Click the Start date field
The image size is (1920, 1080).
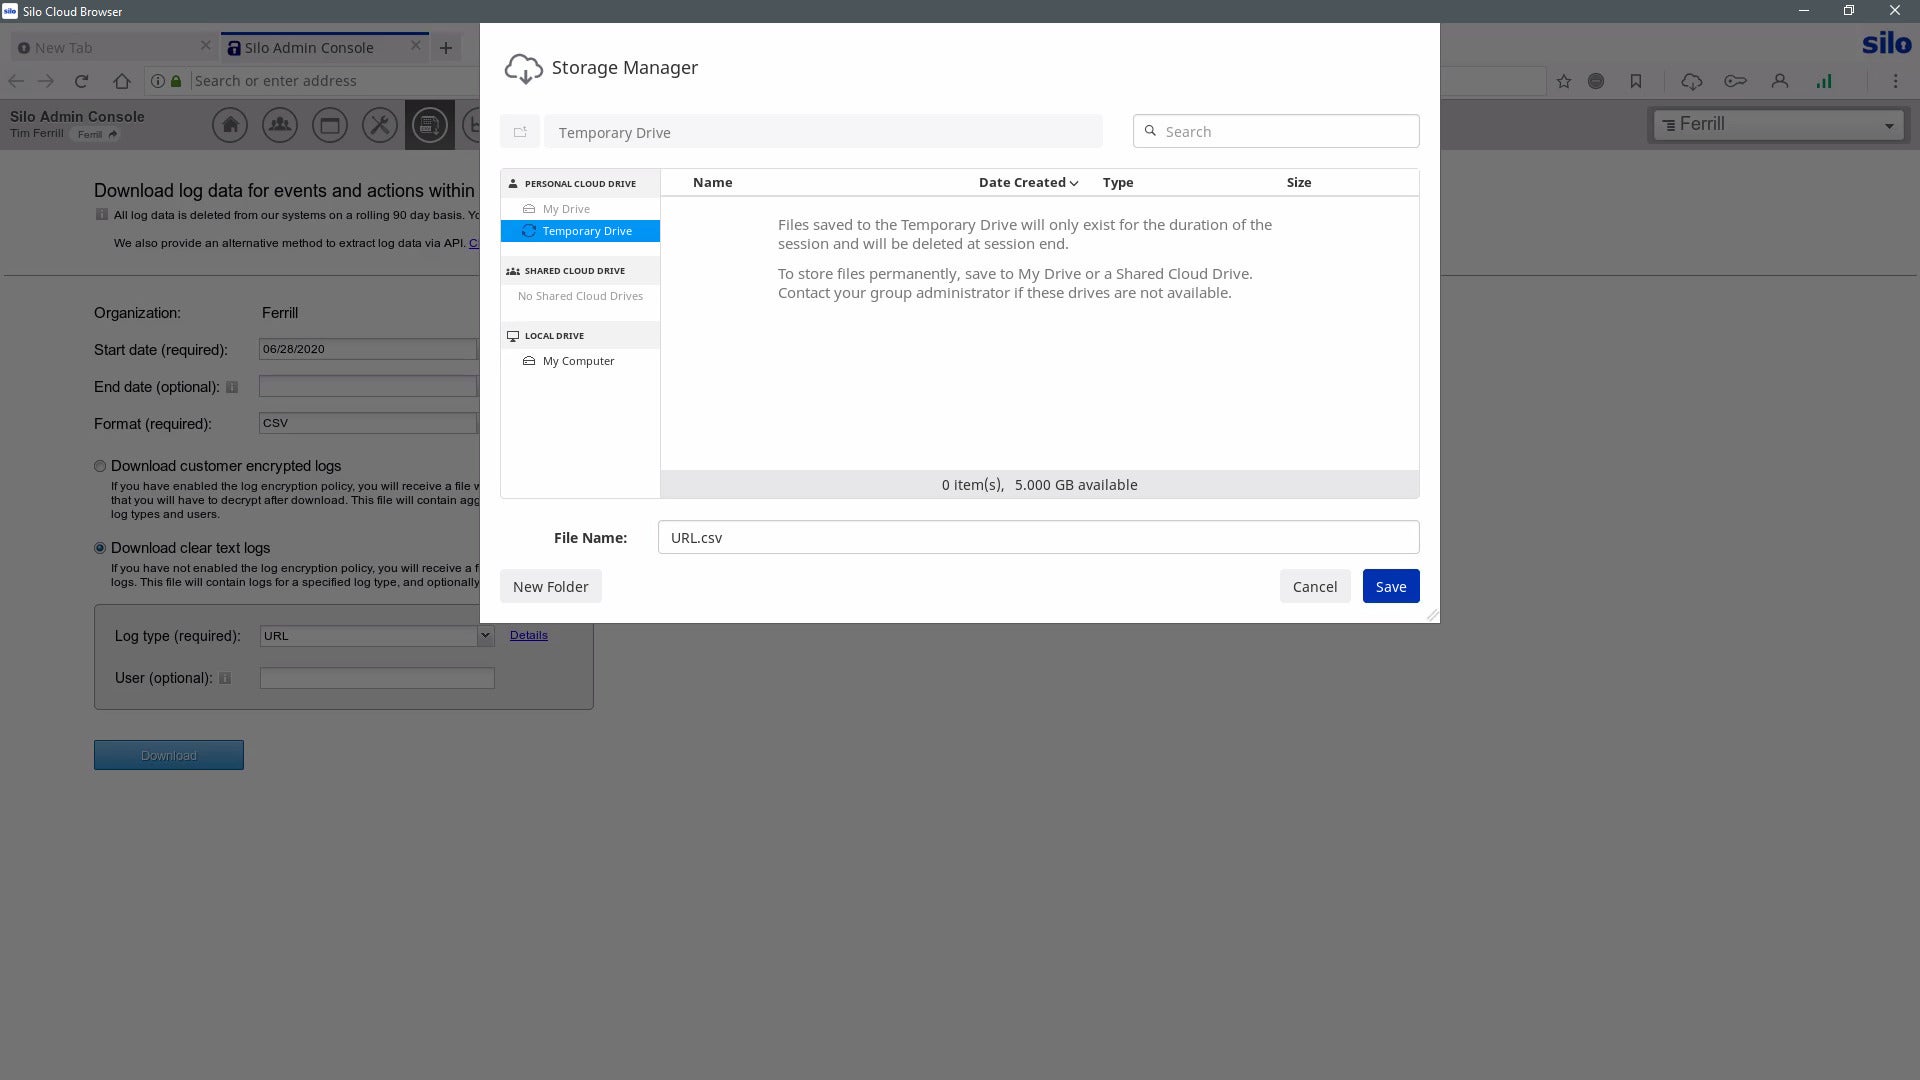pyautogui.click(x=368, y=349)
